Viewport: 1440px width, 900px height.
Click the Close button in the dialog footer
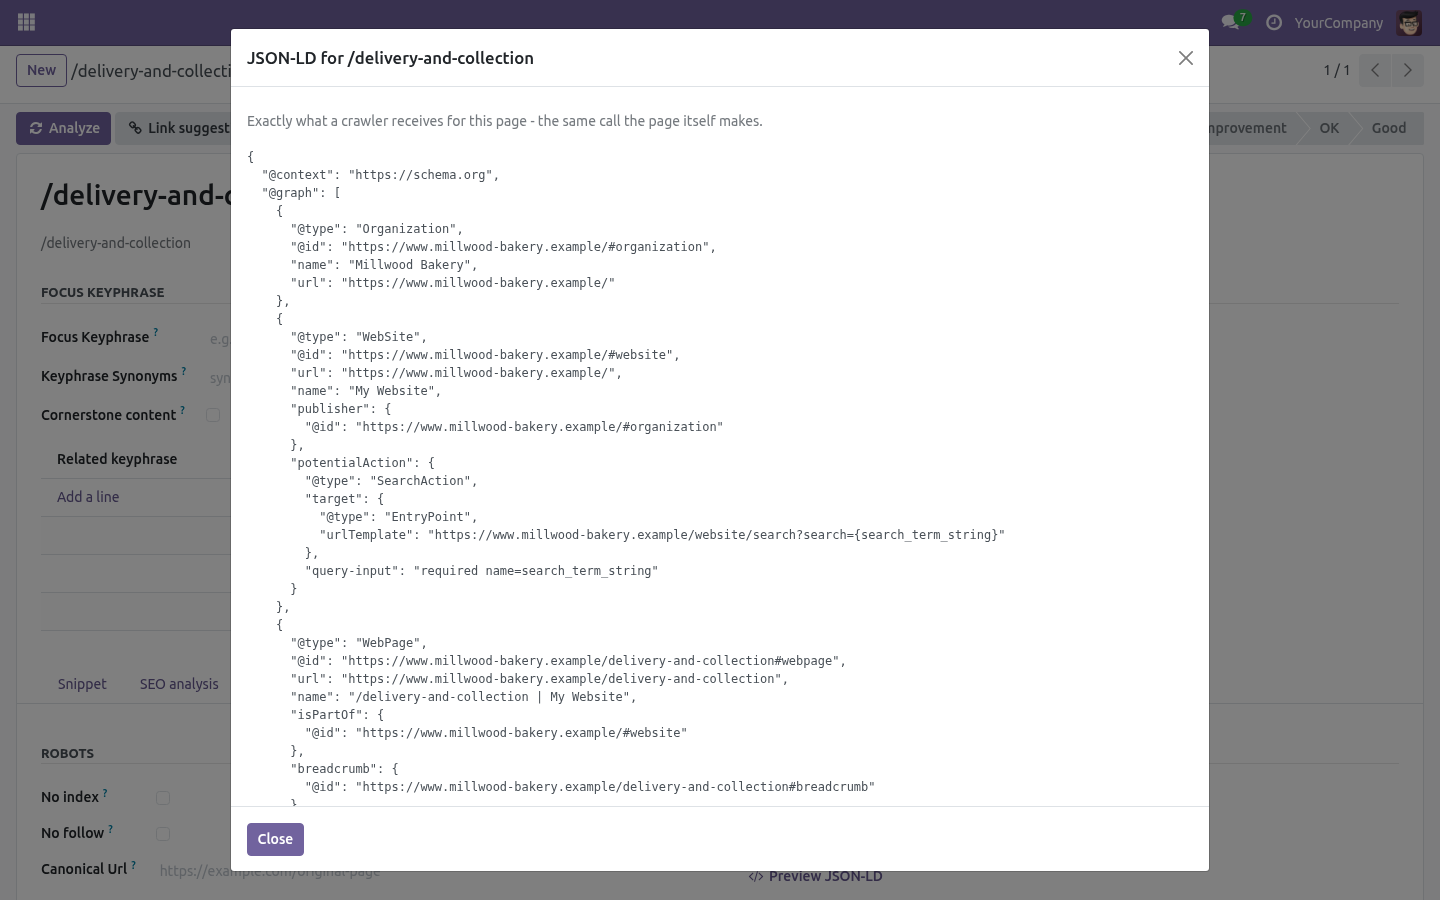point(275,839)
